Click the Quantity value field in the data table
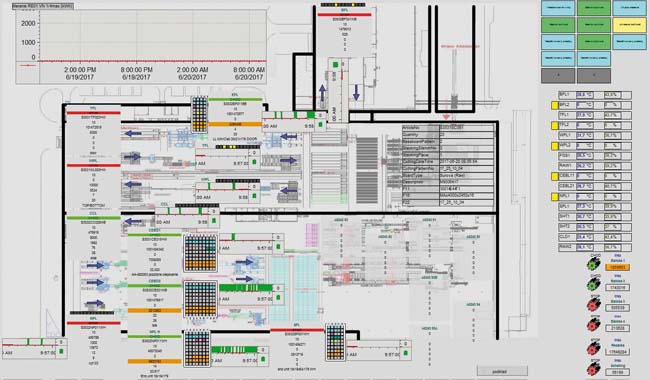 [466, 135]
